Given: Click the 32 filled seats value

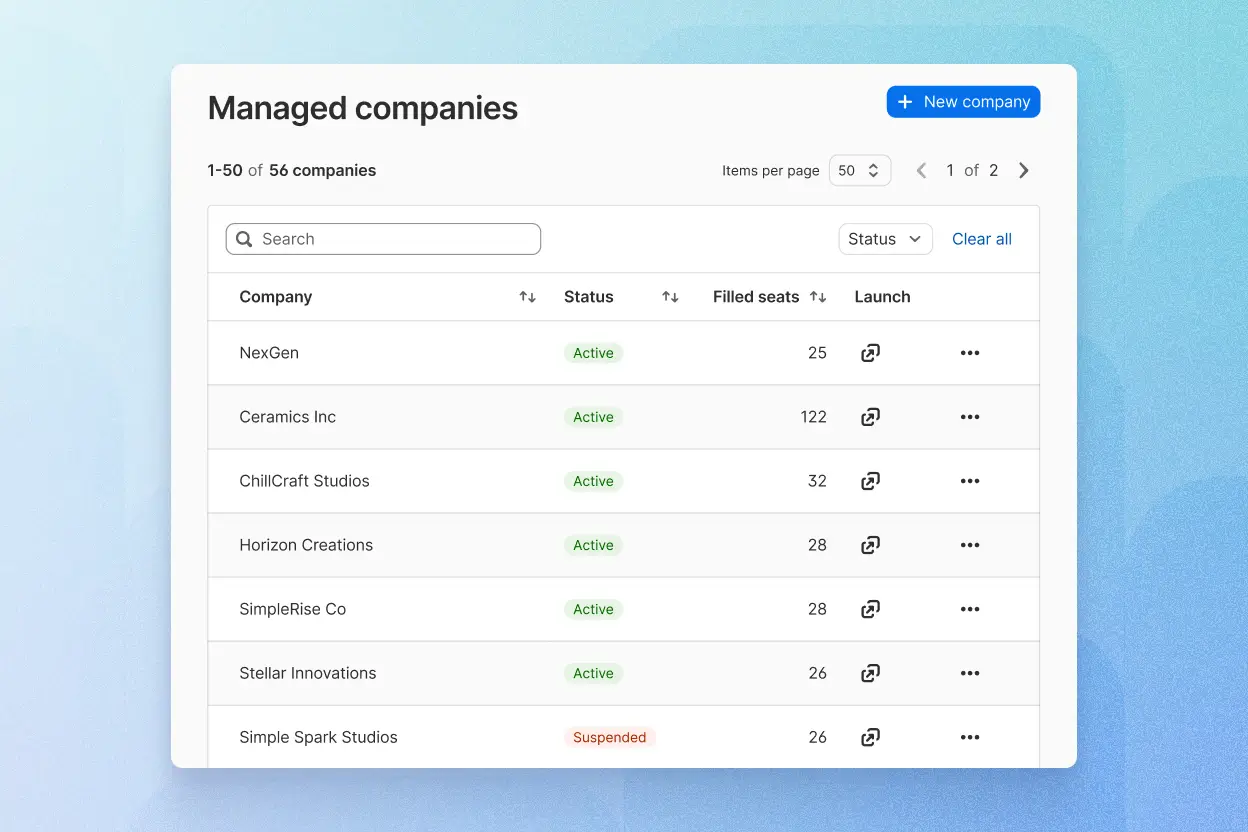Looking at the screenshot, I should 817,481.
